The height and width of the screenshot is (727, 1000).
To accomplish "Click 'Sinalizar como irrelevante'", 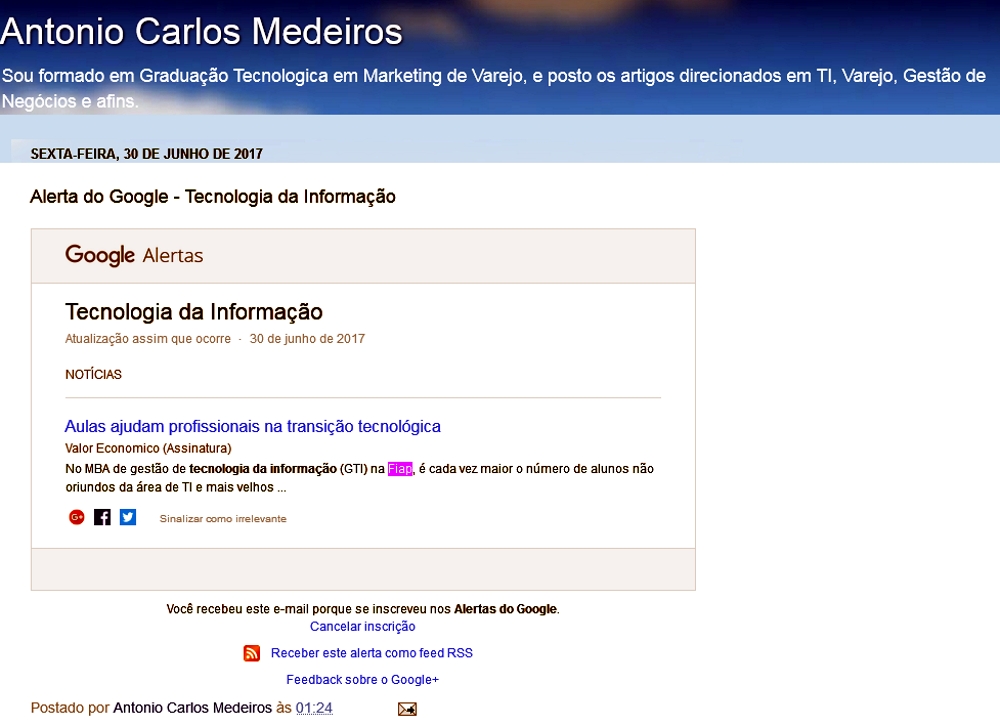I will [x=223, y=518].
